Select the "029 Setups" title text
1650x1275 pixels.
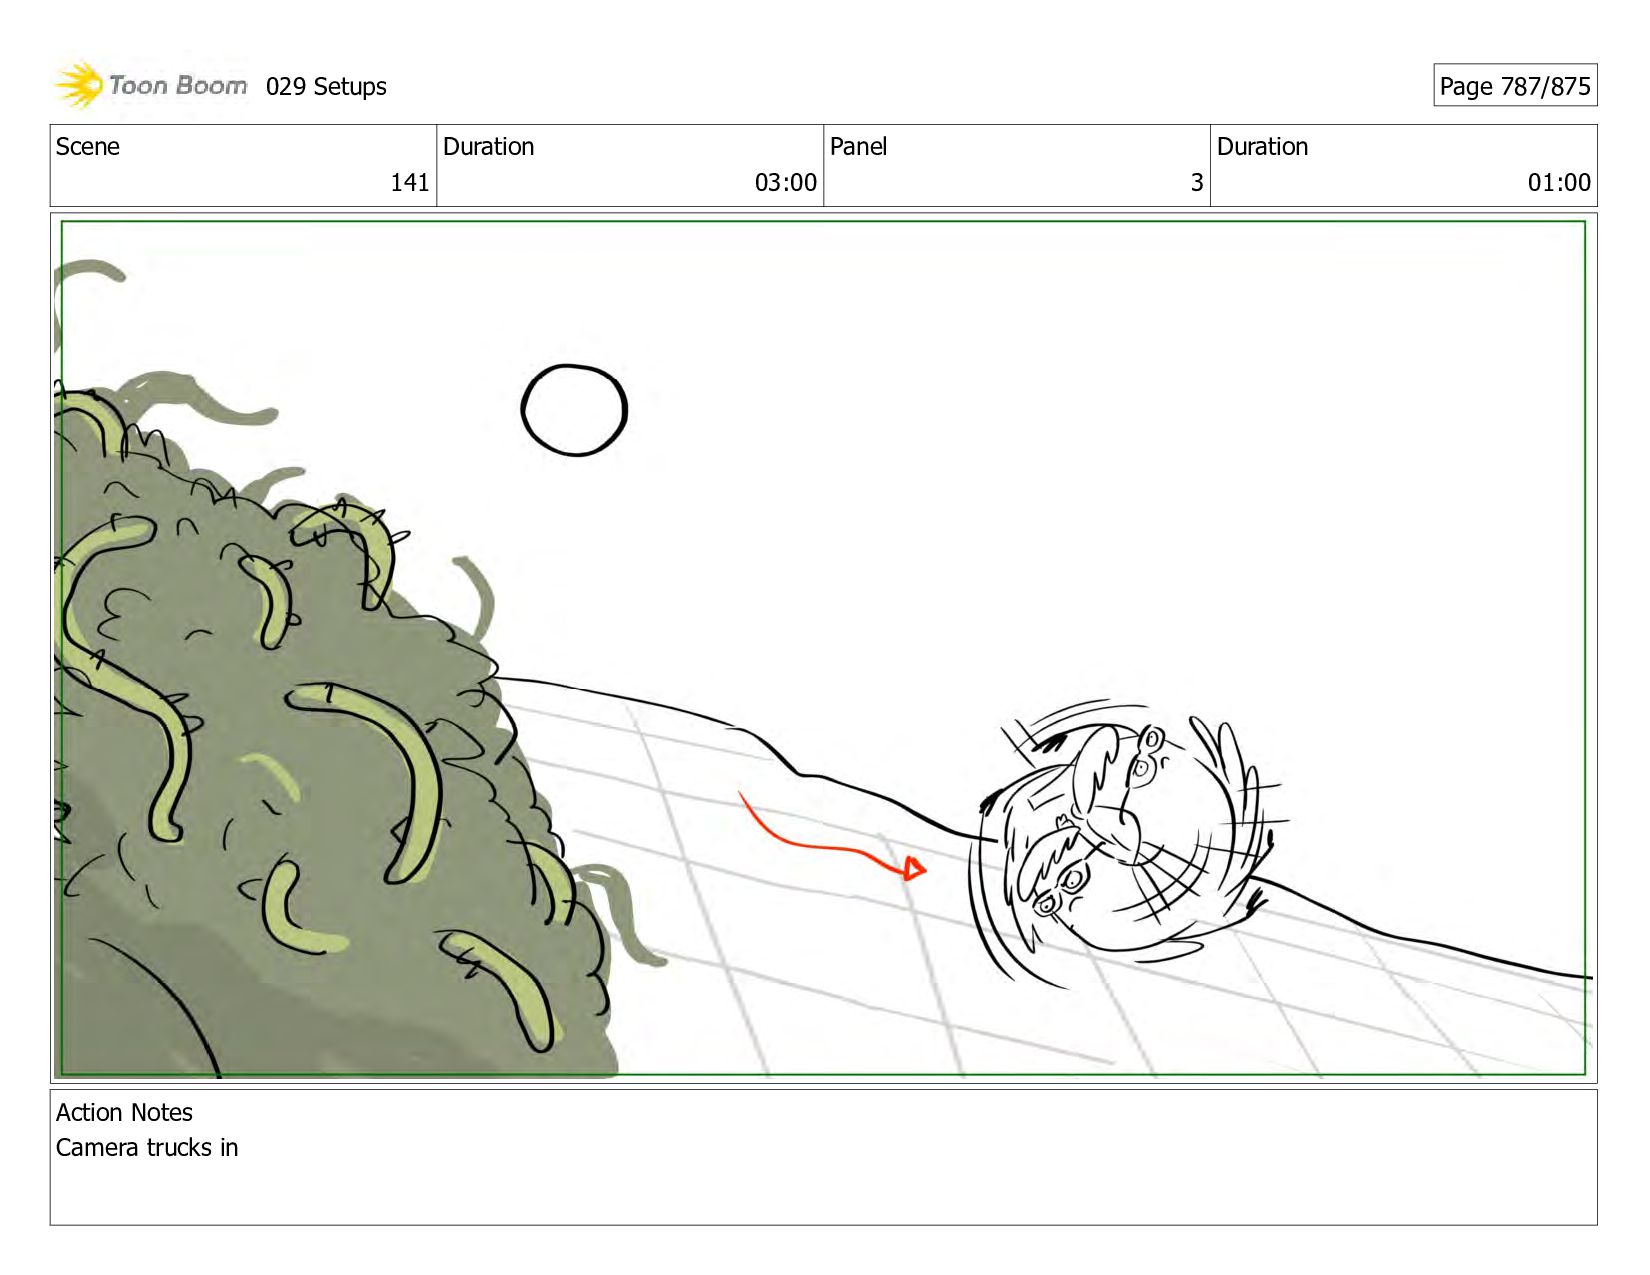(x=326, y=87)
